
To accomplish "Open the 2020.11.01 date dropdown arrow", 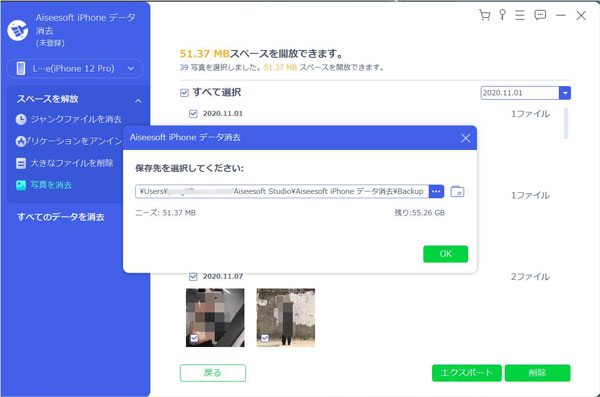I will click(x=565, y=93).
